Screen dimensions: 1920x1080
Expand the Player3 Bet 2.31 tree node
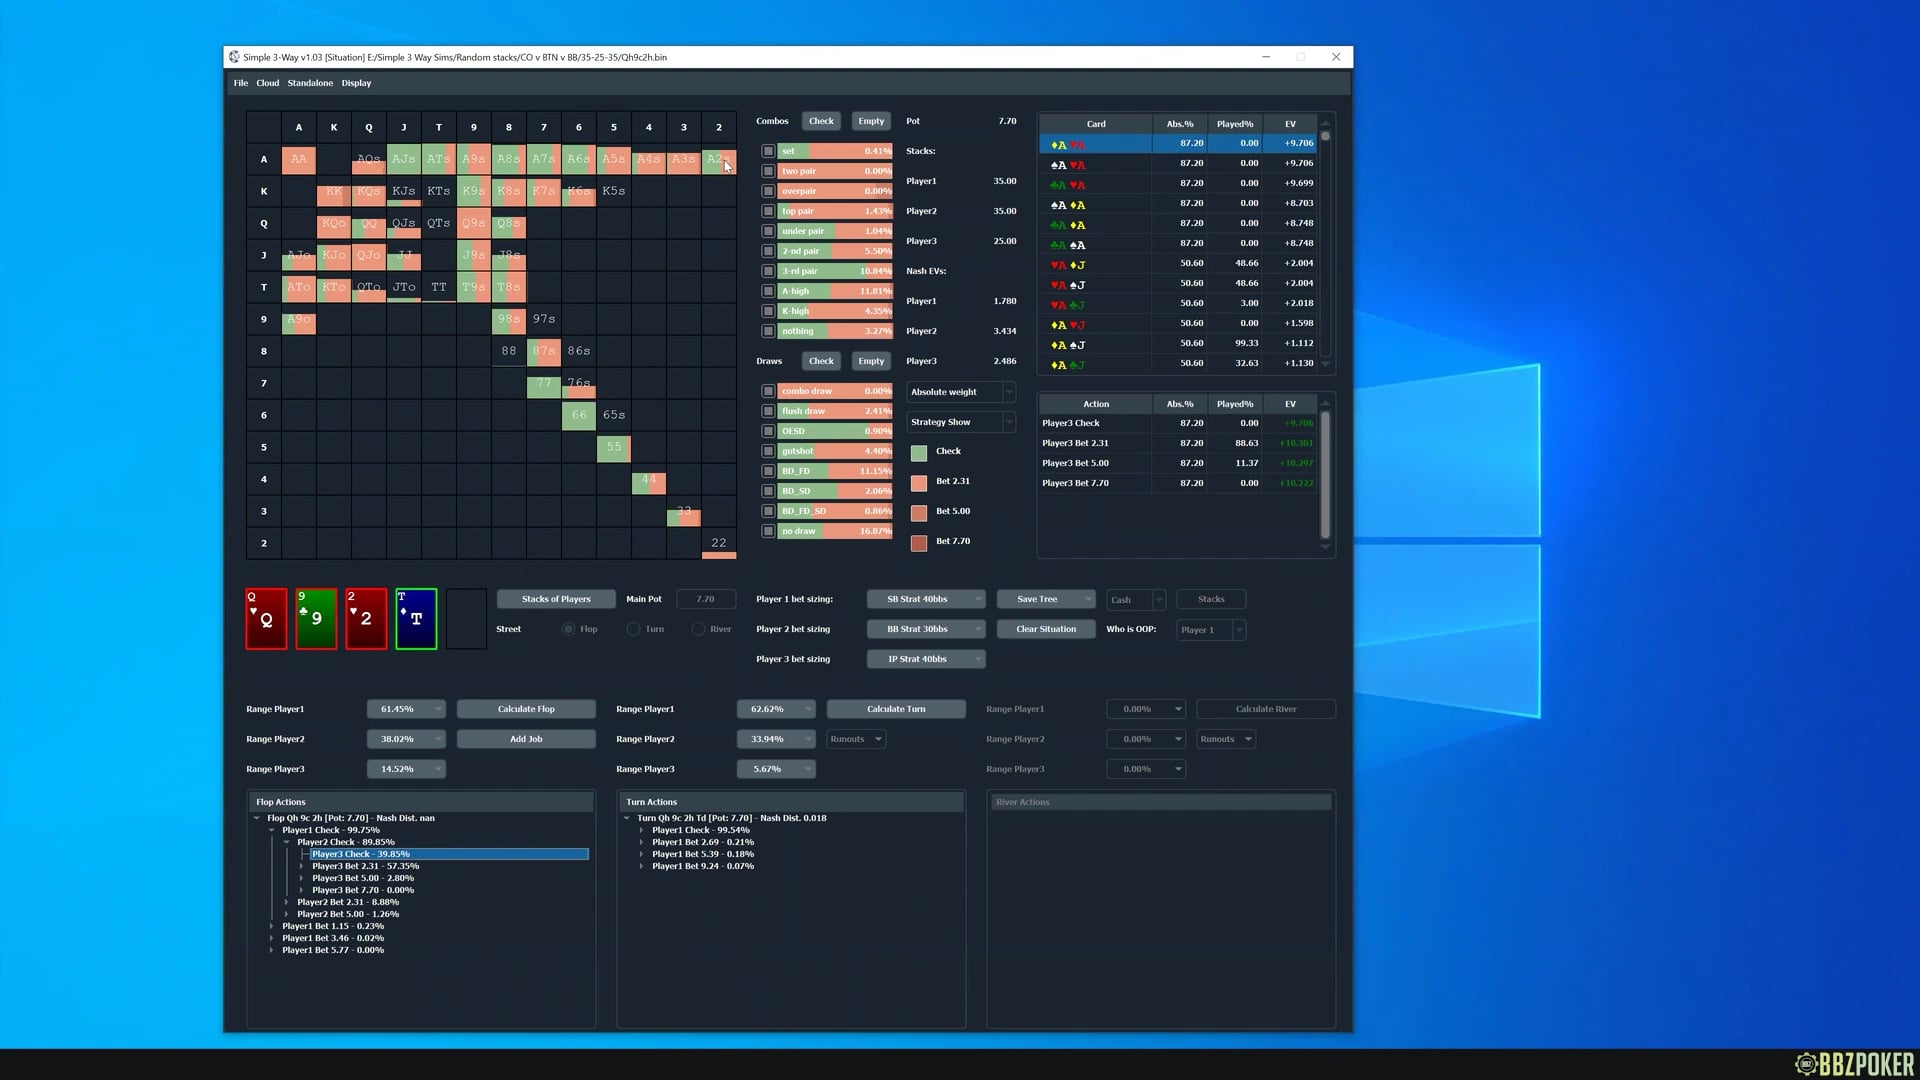[x=302, y=866]
